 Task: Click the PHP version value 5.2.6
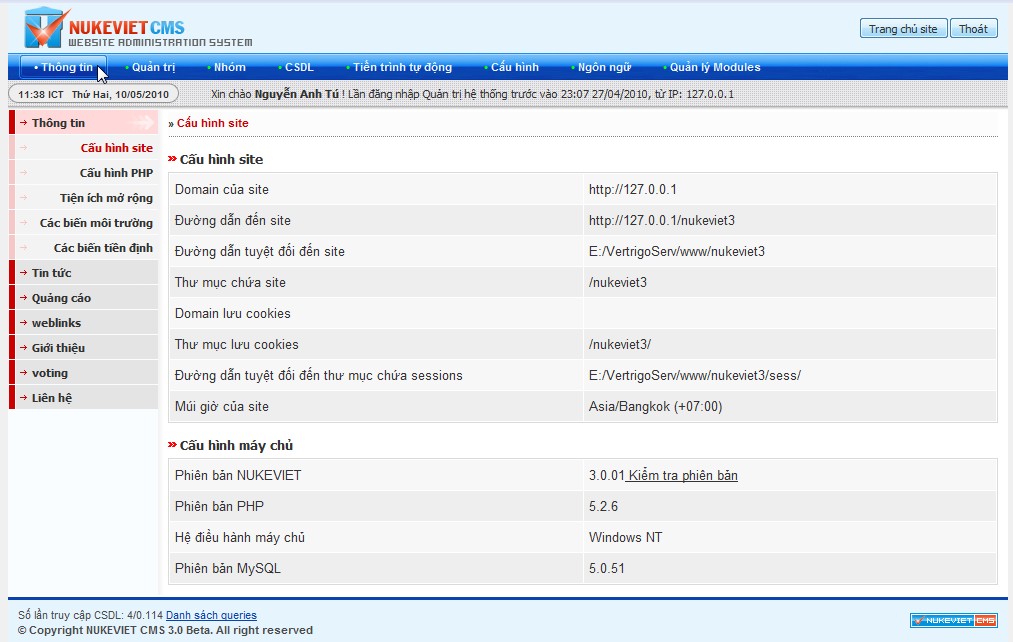603,506
